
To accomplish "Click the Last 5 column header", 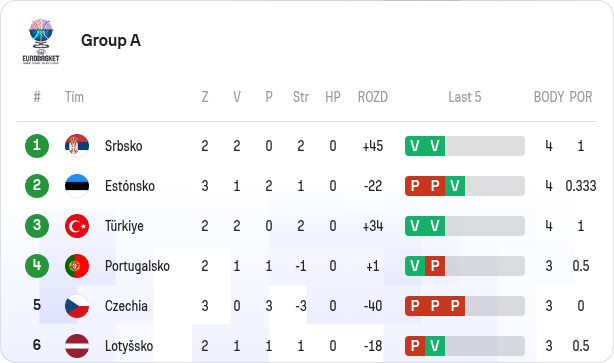I will 464,97.
